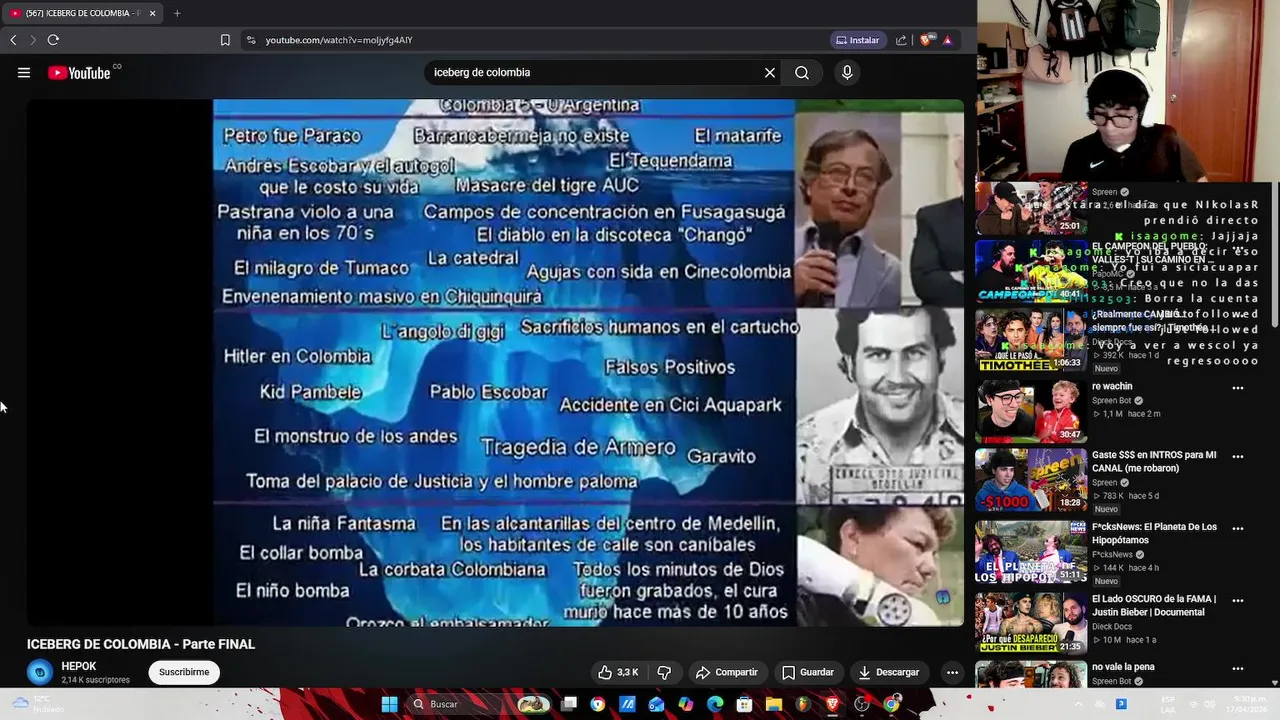1280x720 pixels.
Task: Open the HEPOK channel name link
Action: click(x=79, y=666)
